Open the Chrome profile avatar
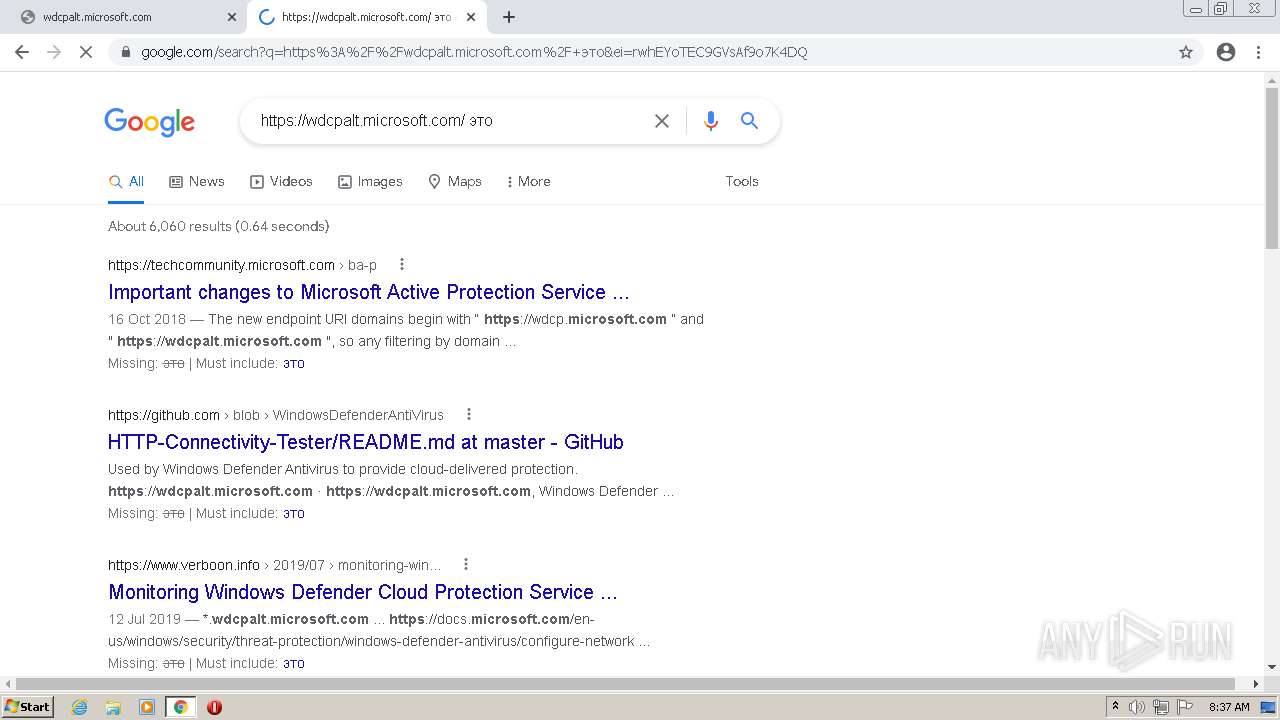The width and height of the screenshot is (1280, 720). (x=1226, y=52)
